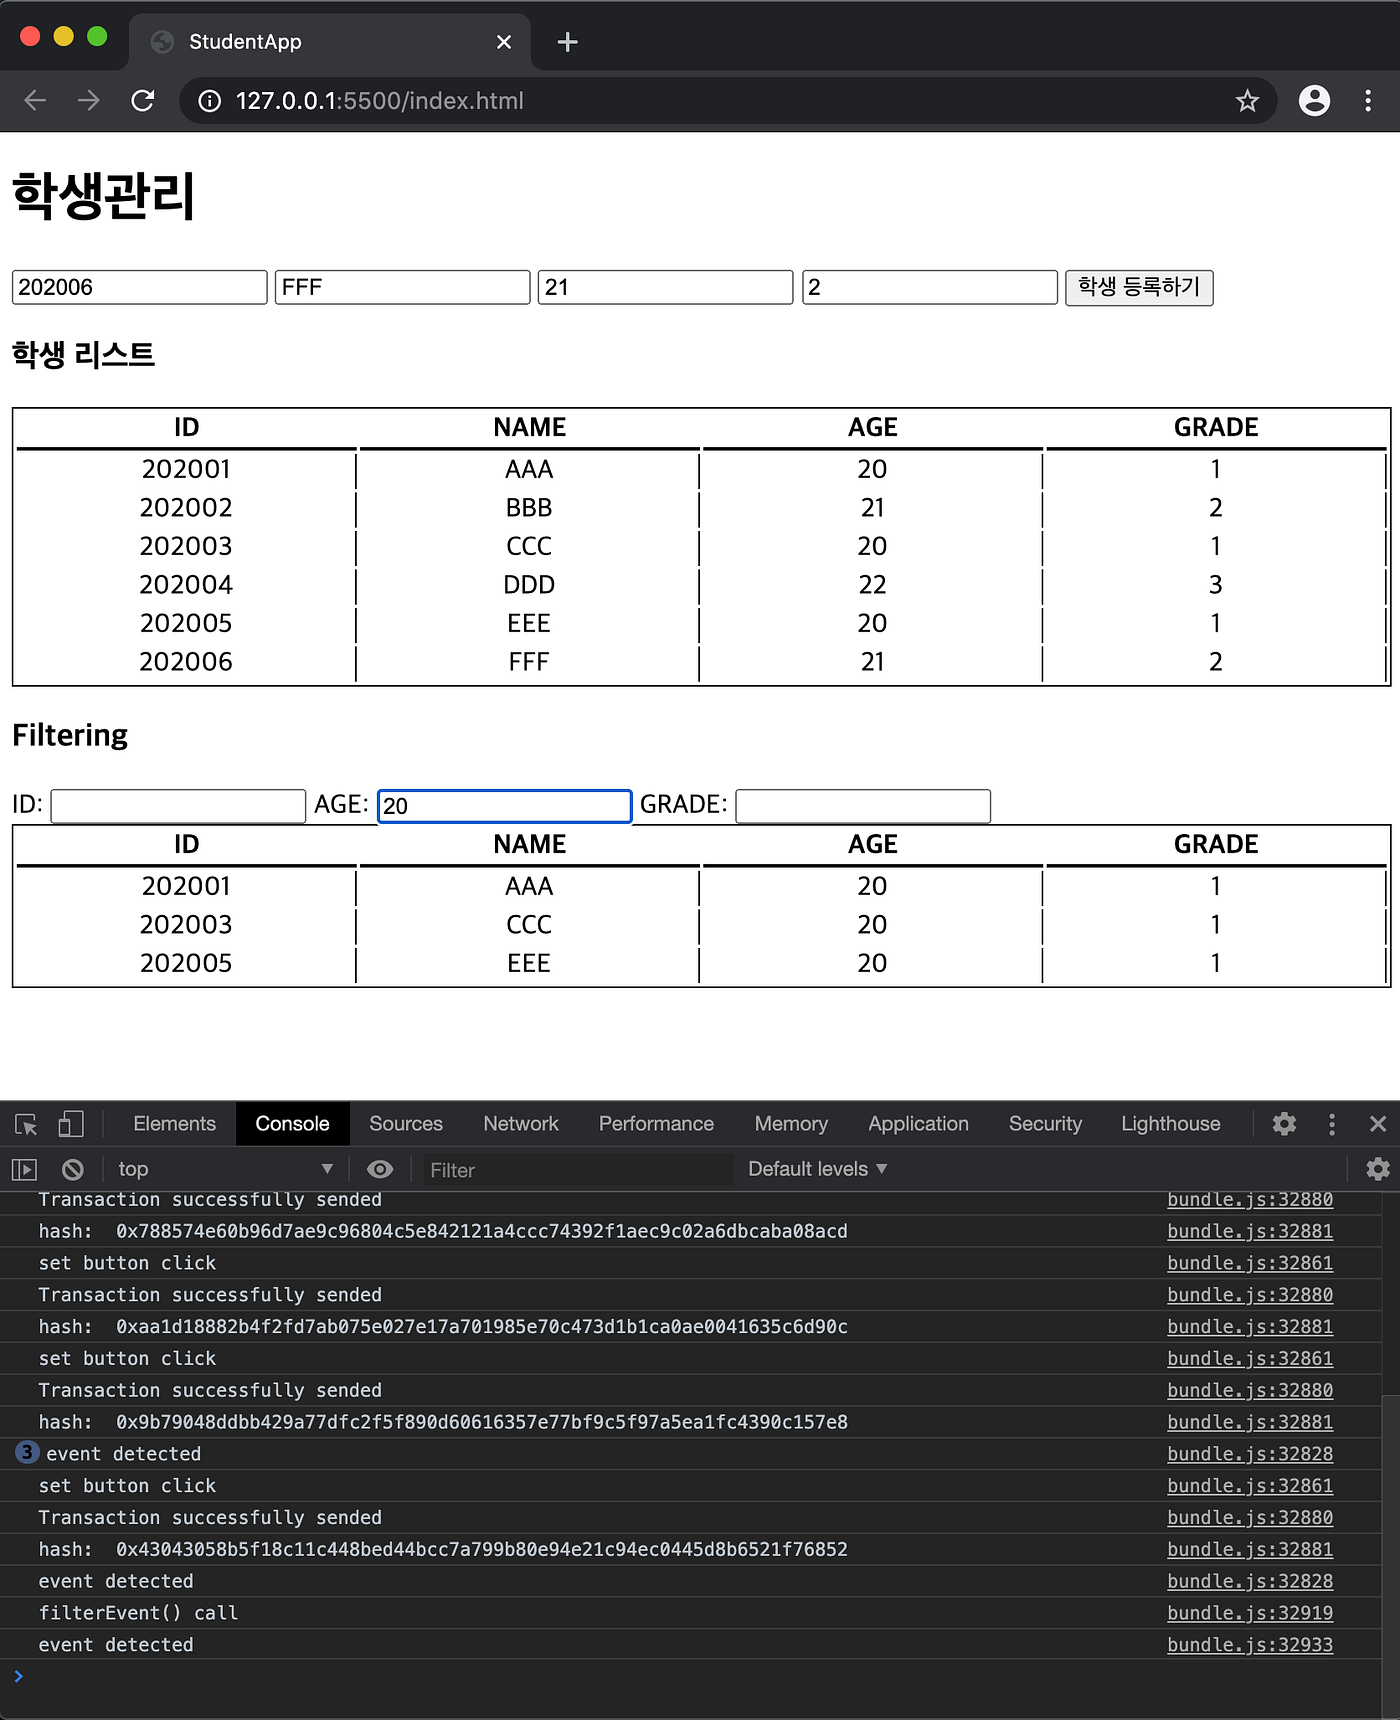Show the console sidebar
The image size is (1400, 1720).
click(x=24, y=1169)
